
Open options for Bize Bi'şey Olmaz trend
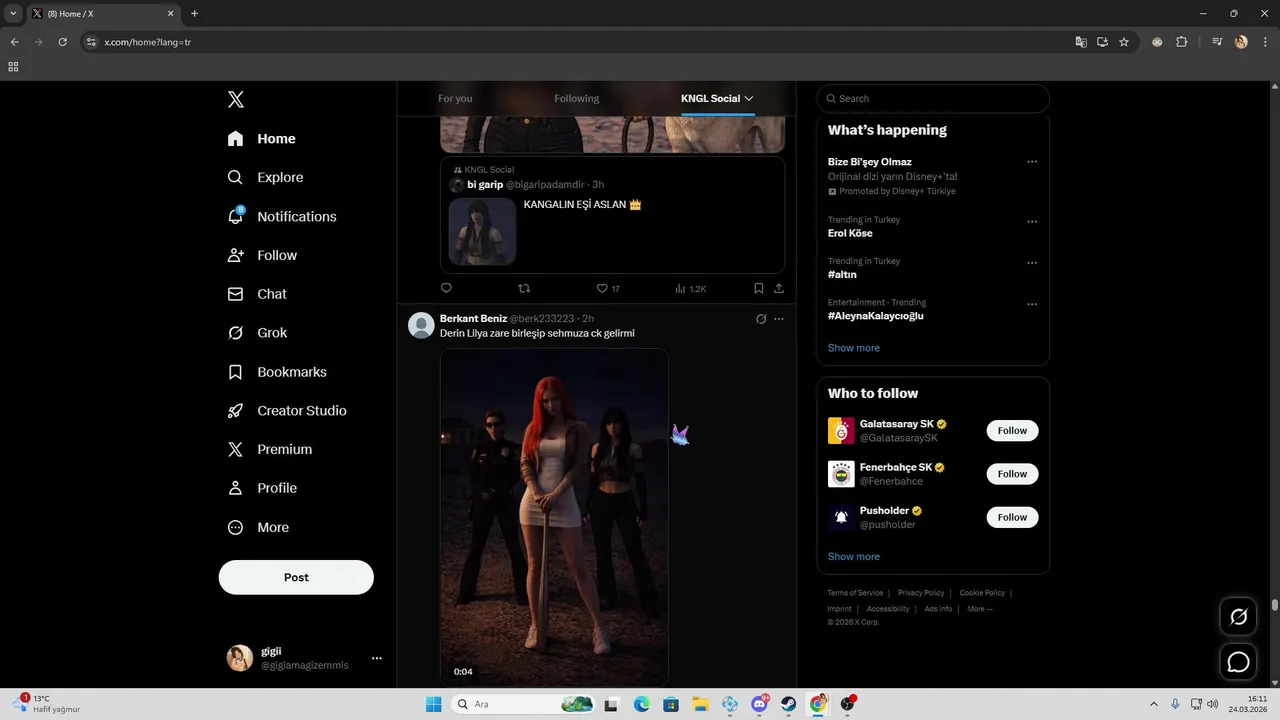(1032, 162)
